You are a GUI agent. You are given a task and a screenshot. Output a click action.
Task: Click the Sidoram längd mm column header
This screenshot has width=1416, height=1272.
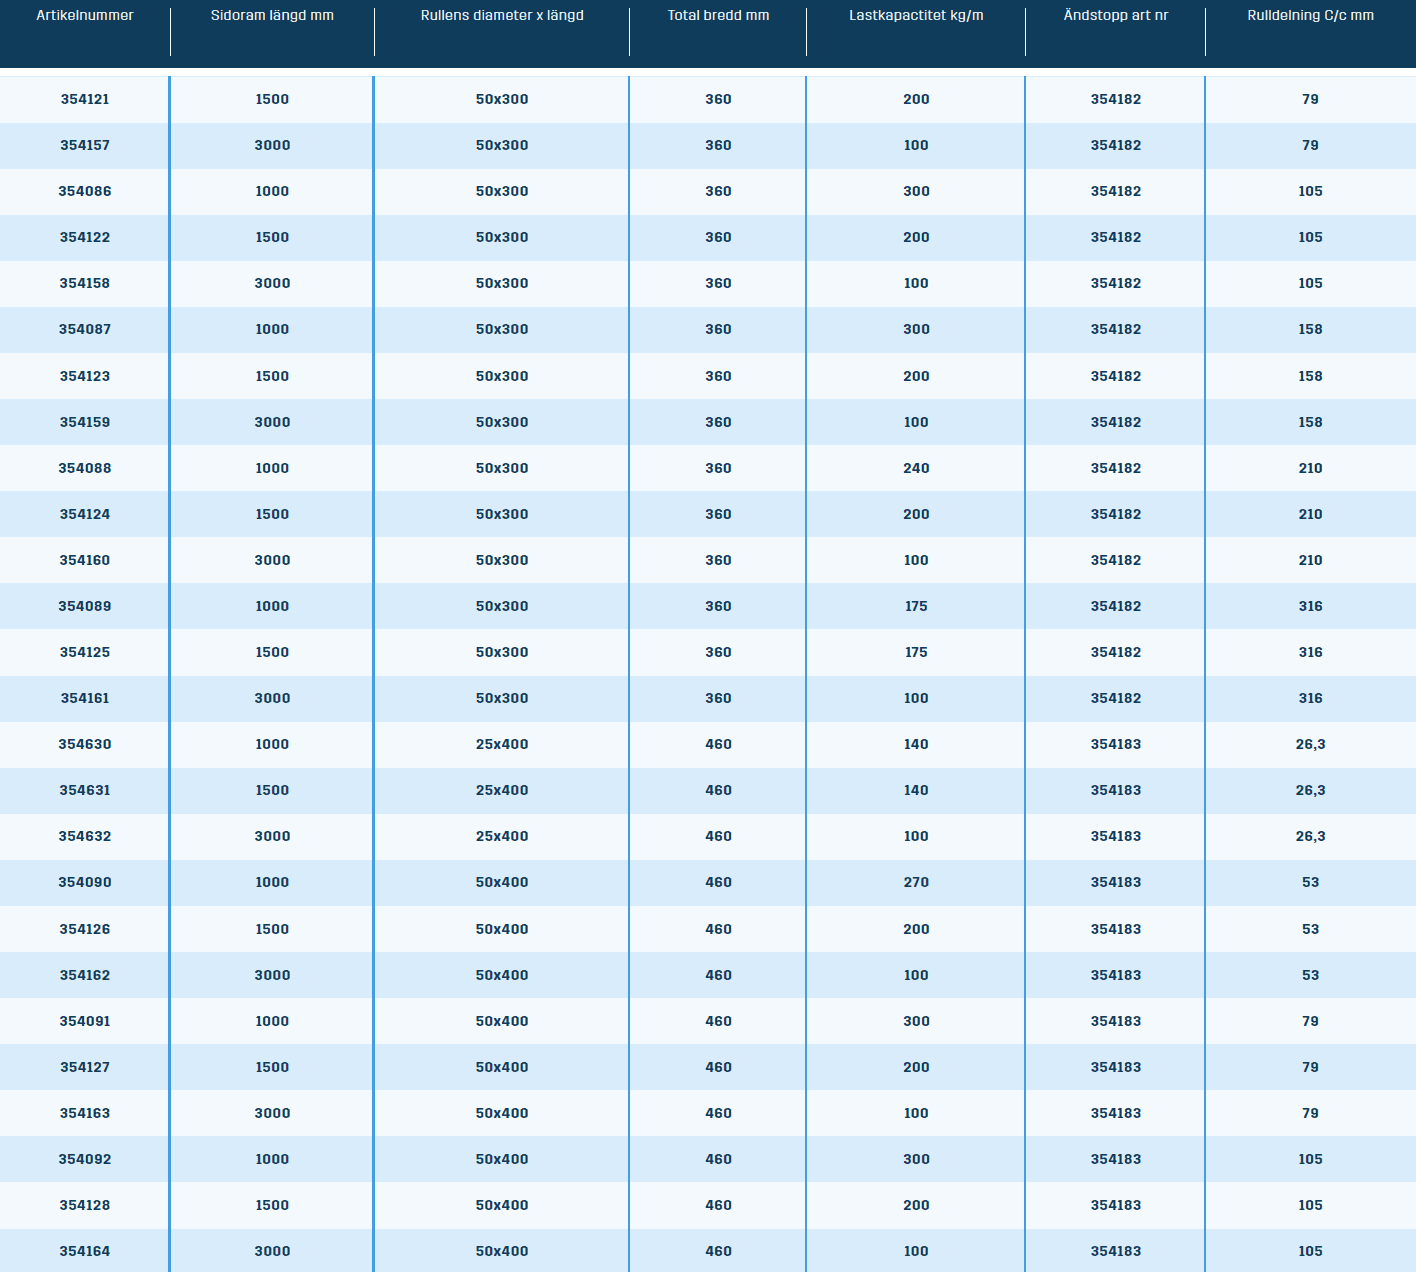pyautogui.click(x=272, y=16)
